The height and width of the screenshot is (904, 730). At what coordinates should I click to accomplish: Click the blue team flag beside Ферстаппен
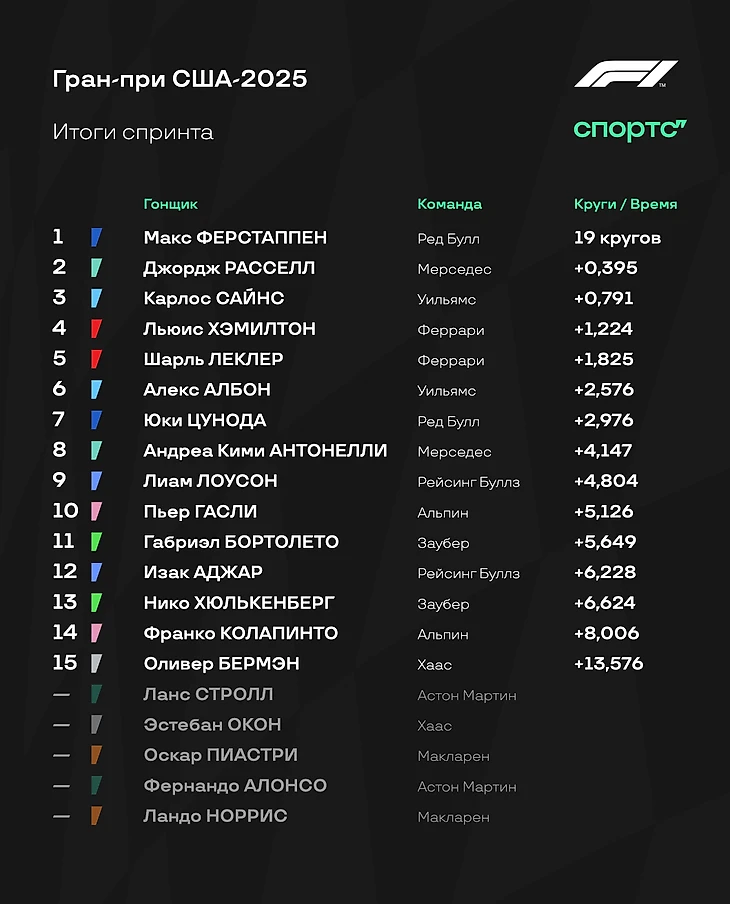pos(96,238)
